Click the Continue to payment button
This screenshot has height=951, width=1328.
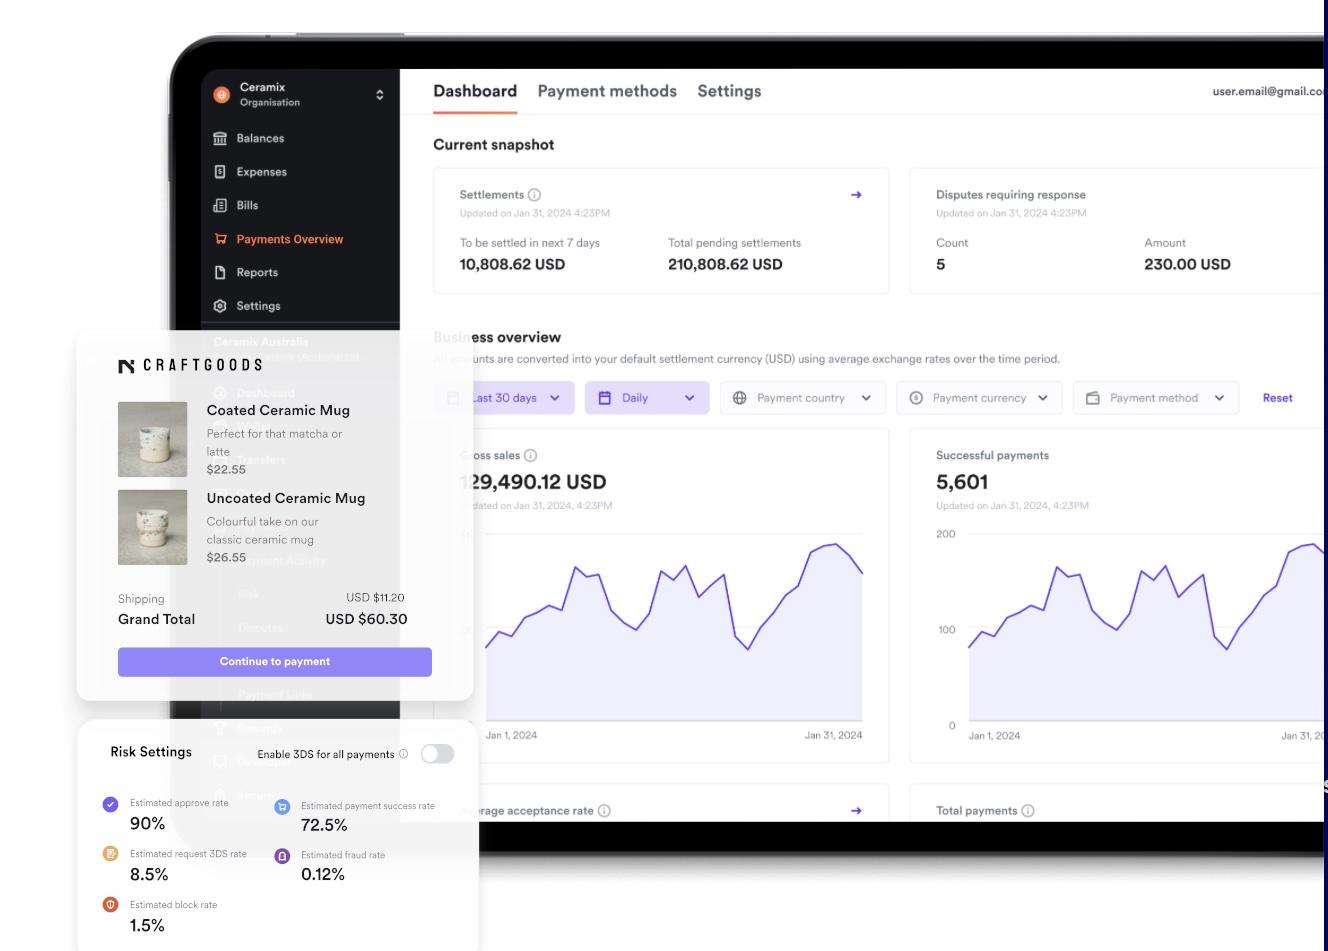[275, 662]
